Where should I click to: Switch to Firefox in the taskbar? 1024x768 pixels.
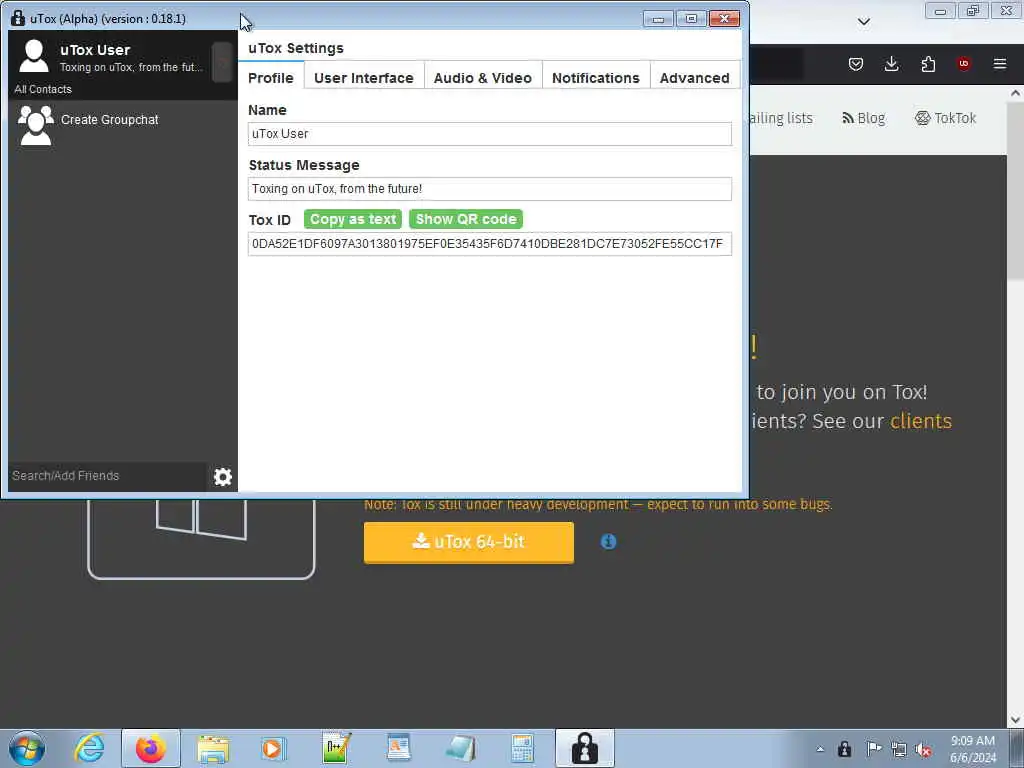click(150, 748)
